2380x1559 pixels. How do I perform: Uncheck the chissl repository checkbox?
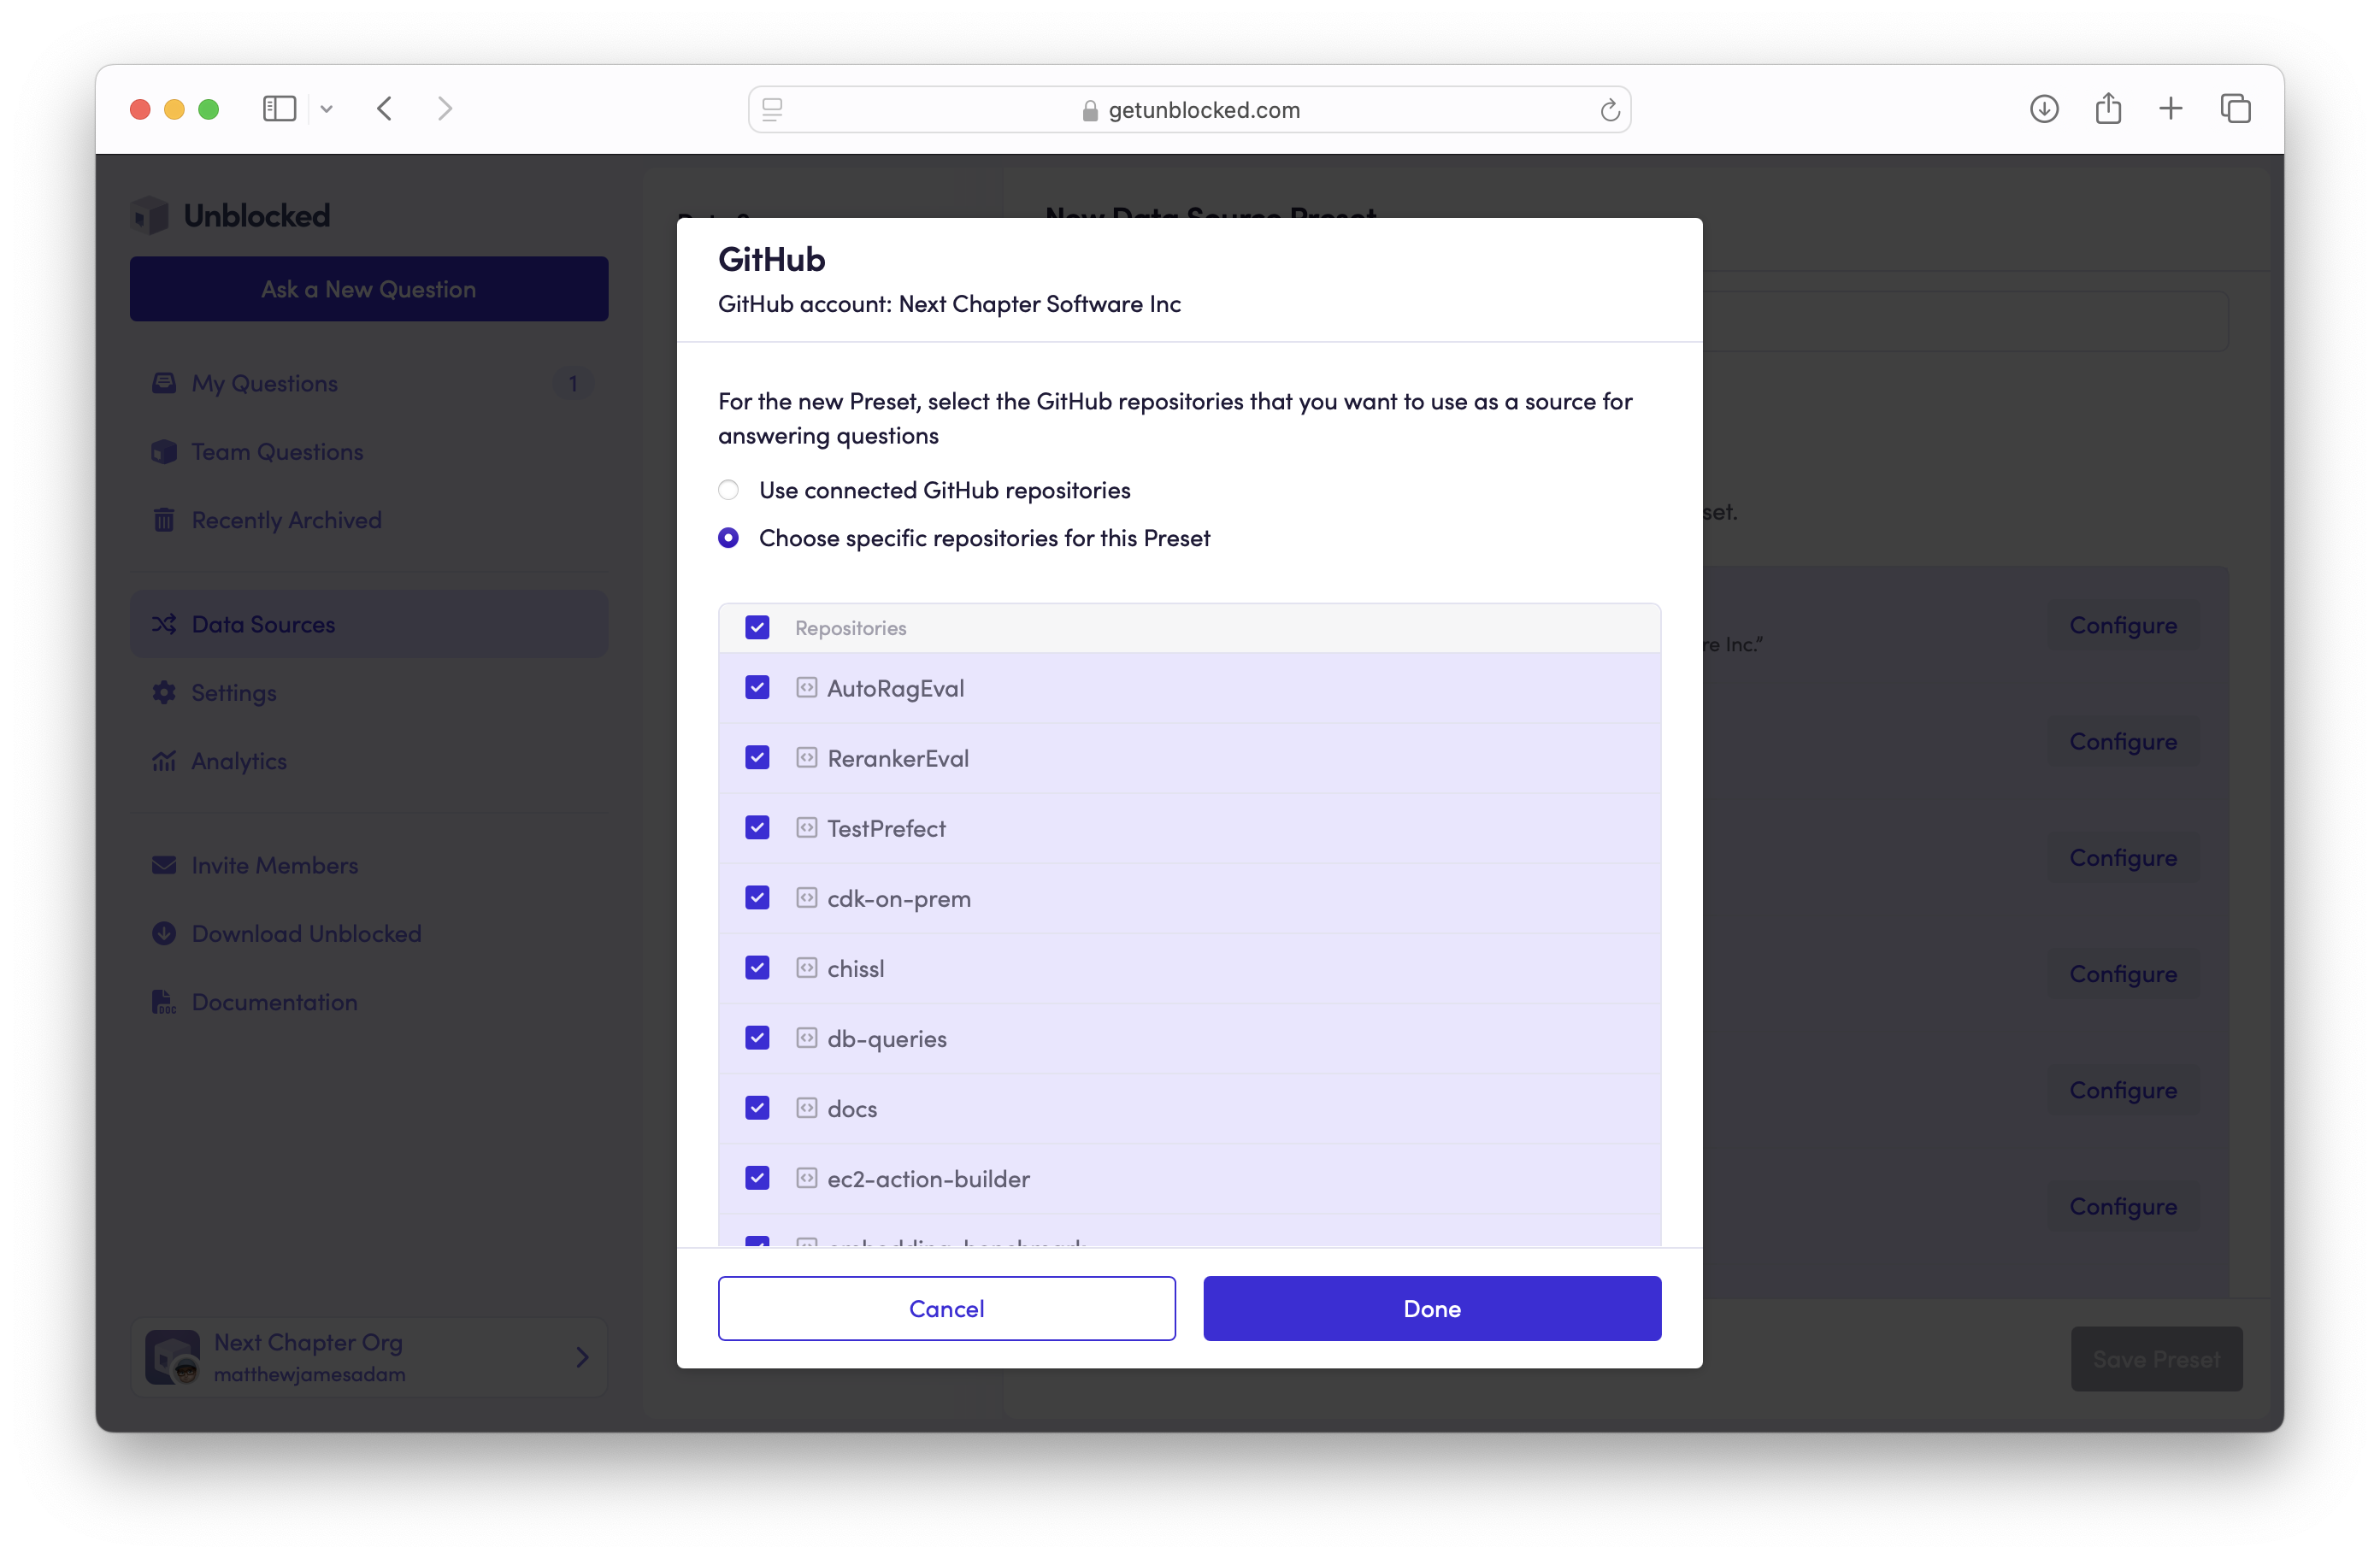coord(757,968)
